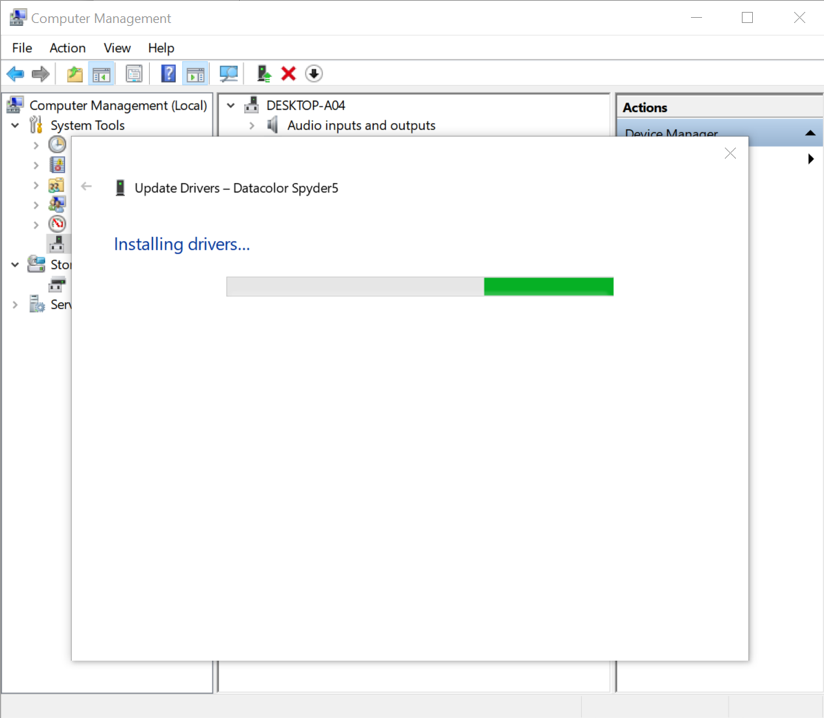
Task: Click the Properties toolbar icon
Action: [134, 74]
